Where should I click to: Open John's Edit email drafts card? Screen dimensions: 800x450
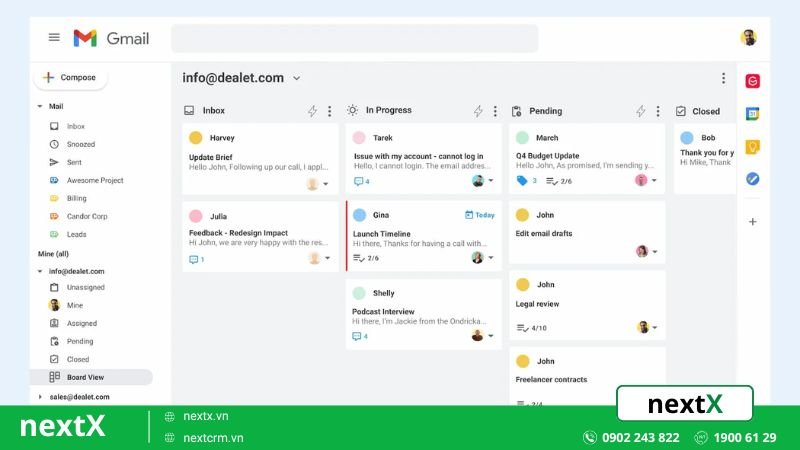pos(587,232)
